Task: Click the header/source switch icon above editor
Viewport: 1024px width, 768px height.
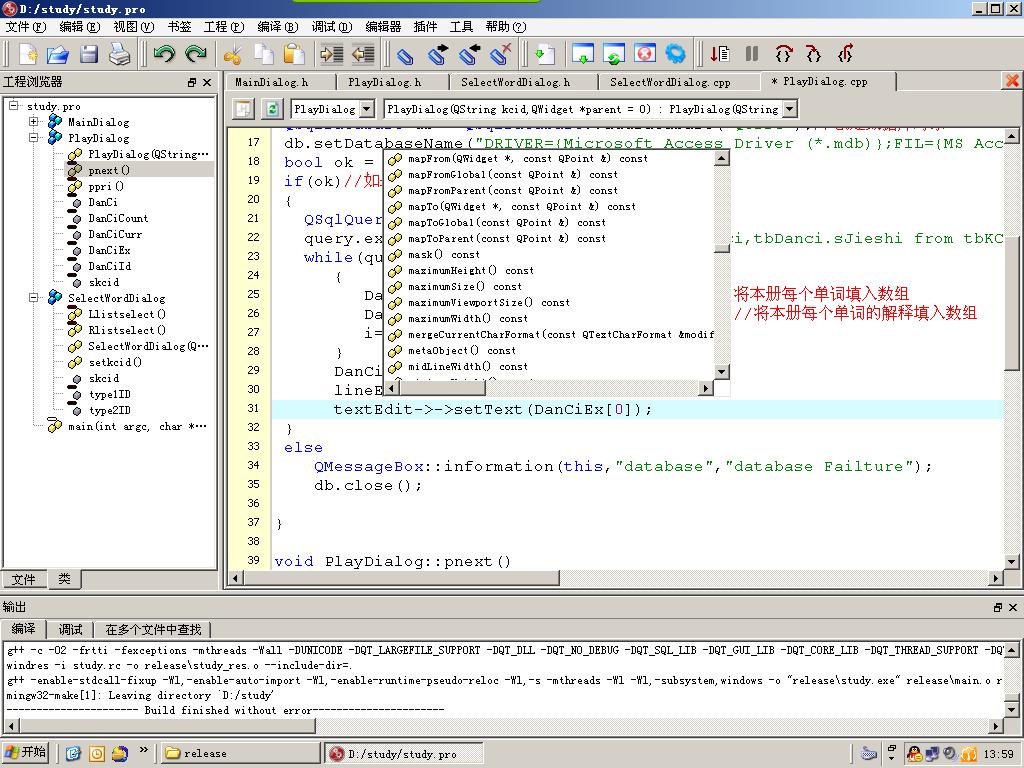Action: pos(243,108)
